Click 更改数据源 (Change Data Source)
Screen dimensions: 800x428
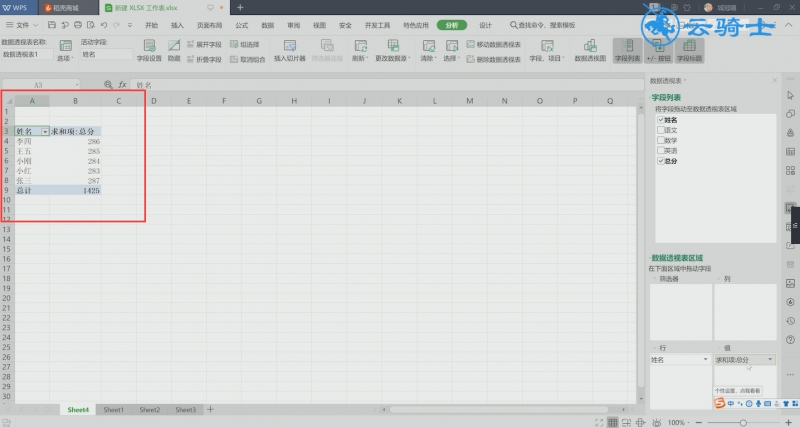click(393, 51)
